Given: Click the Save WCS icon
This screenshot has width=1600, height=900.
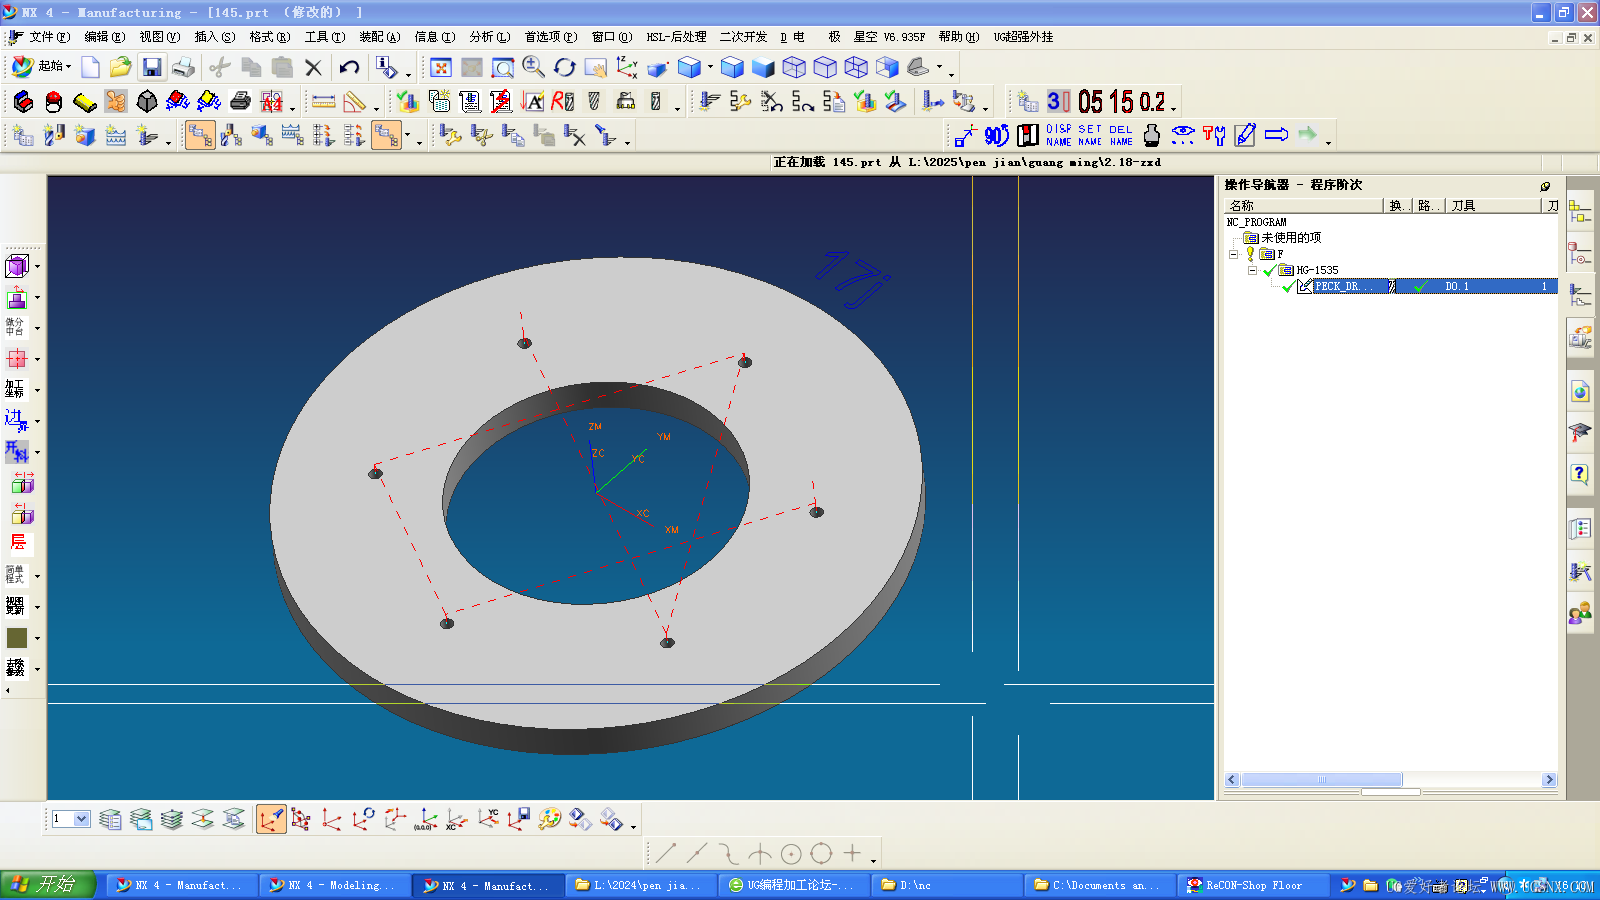Looking at the screenshot, I should point(518,820).
